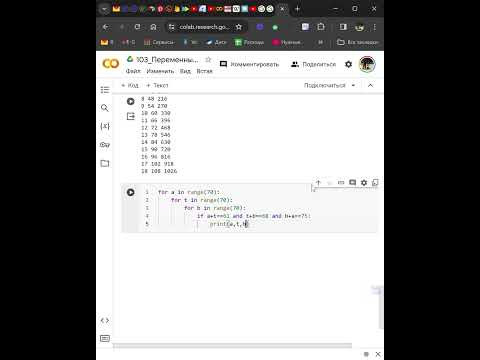Viewport: 480px width, 360px height.
Task: Open the Нужное bookmark folder
Action: (286, 42)
